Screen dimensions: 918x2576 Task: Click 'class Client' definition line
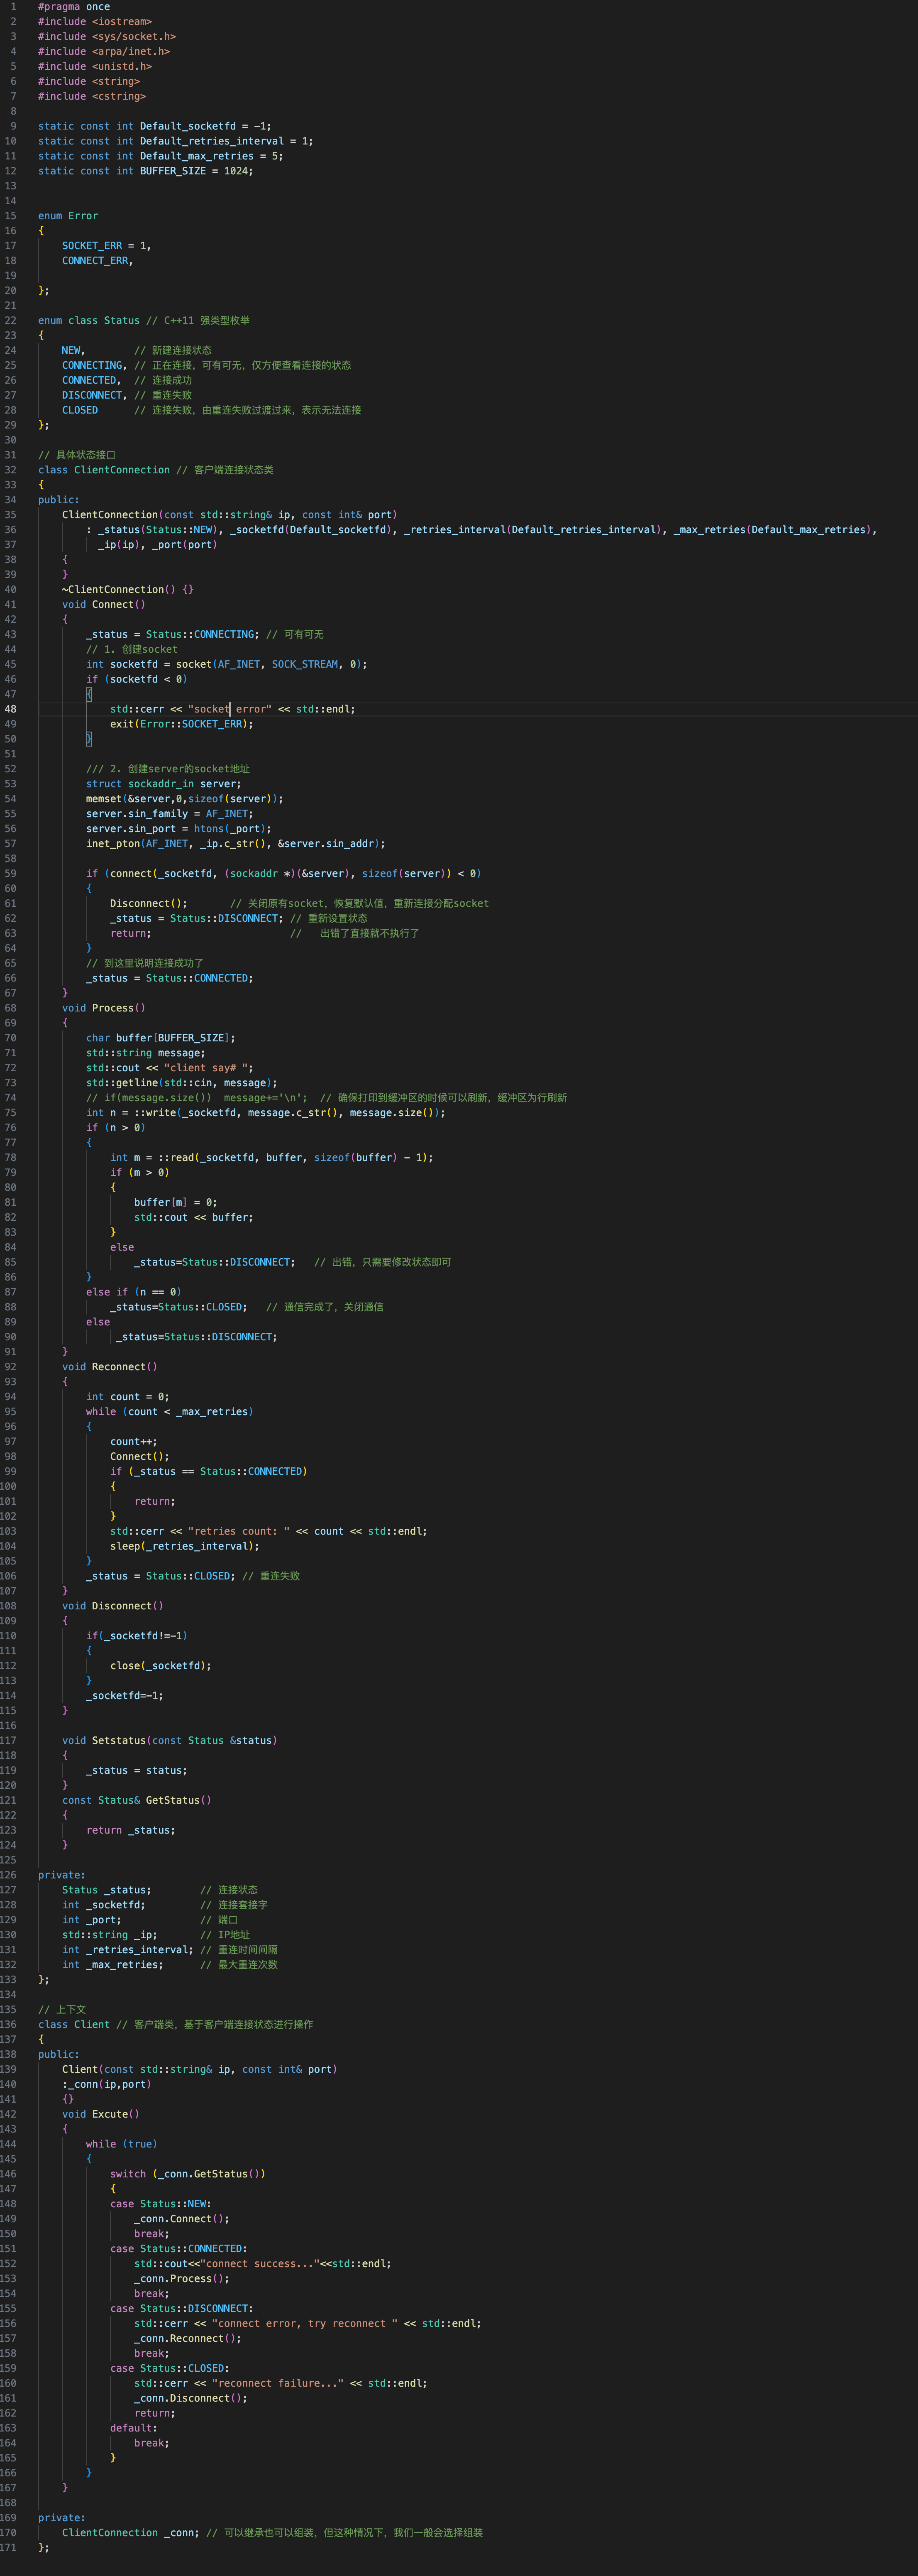(x=74, y=2025)
